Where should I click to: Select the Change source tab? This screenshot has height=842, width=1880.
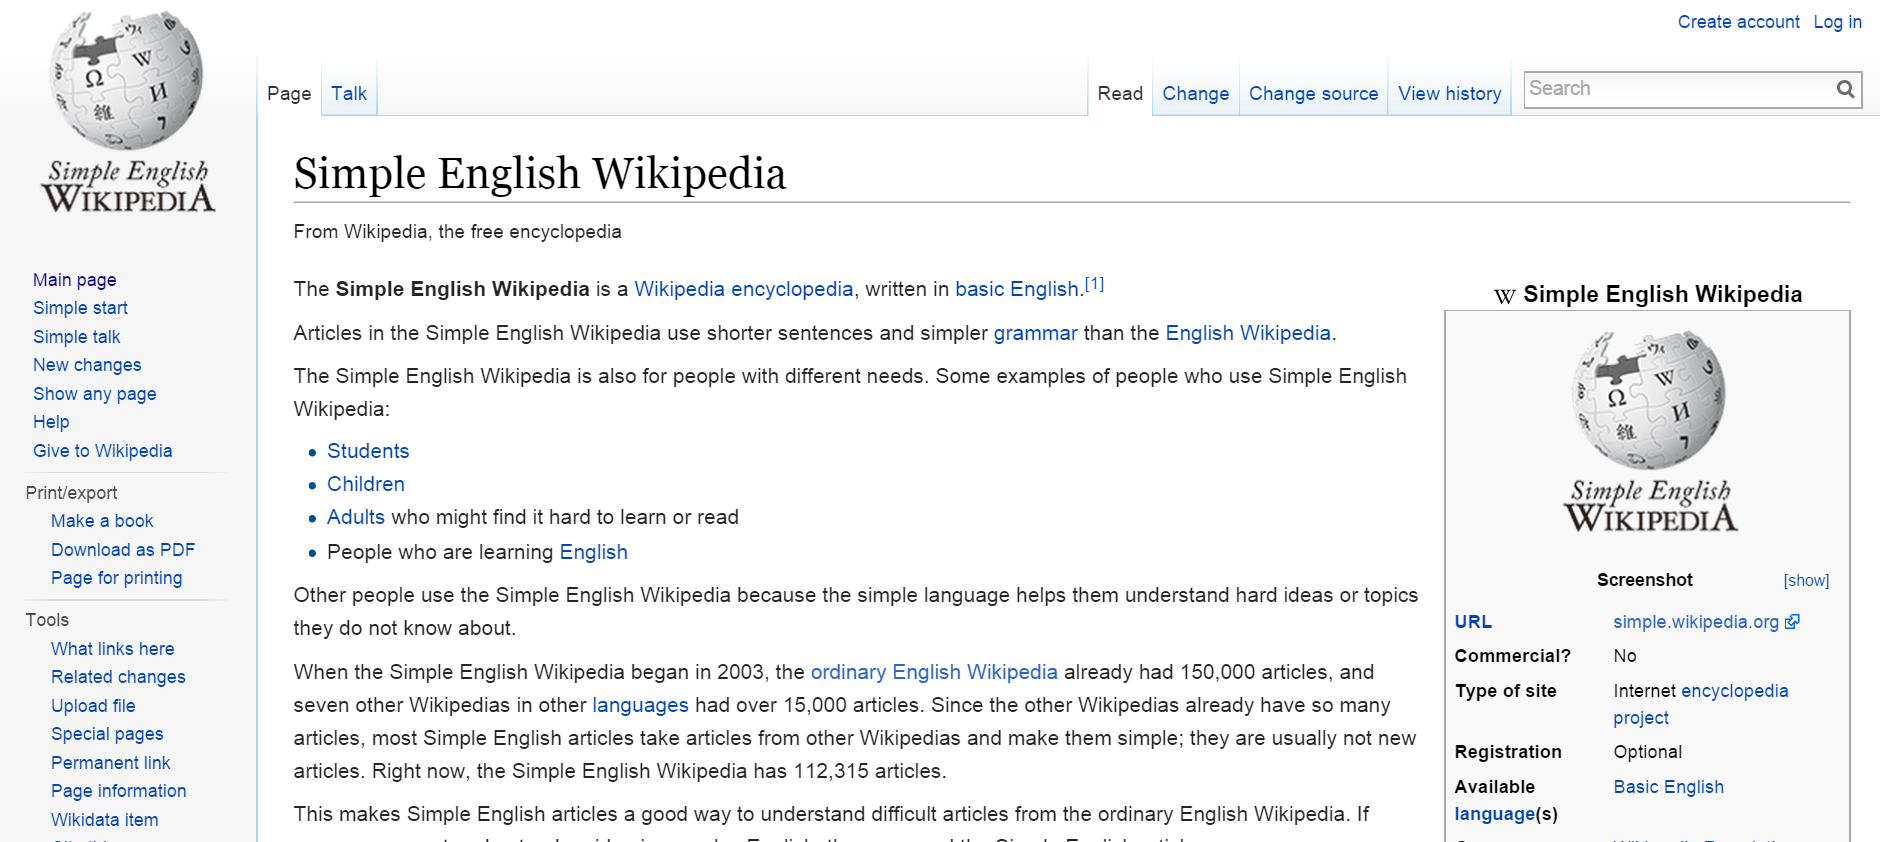coord(1313,93)
